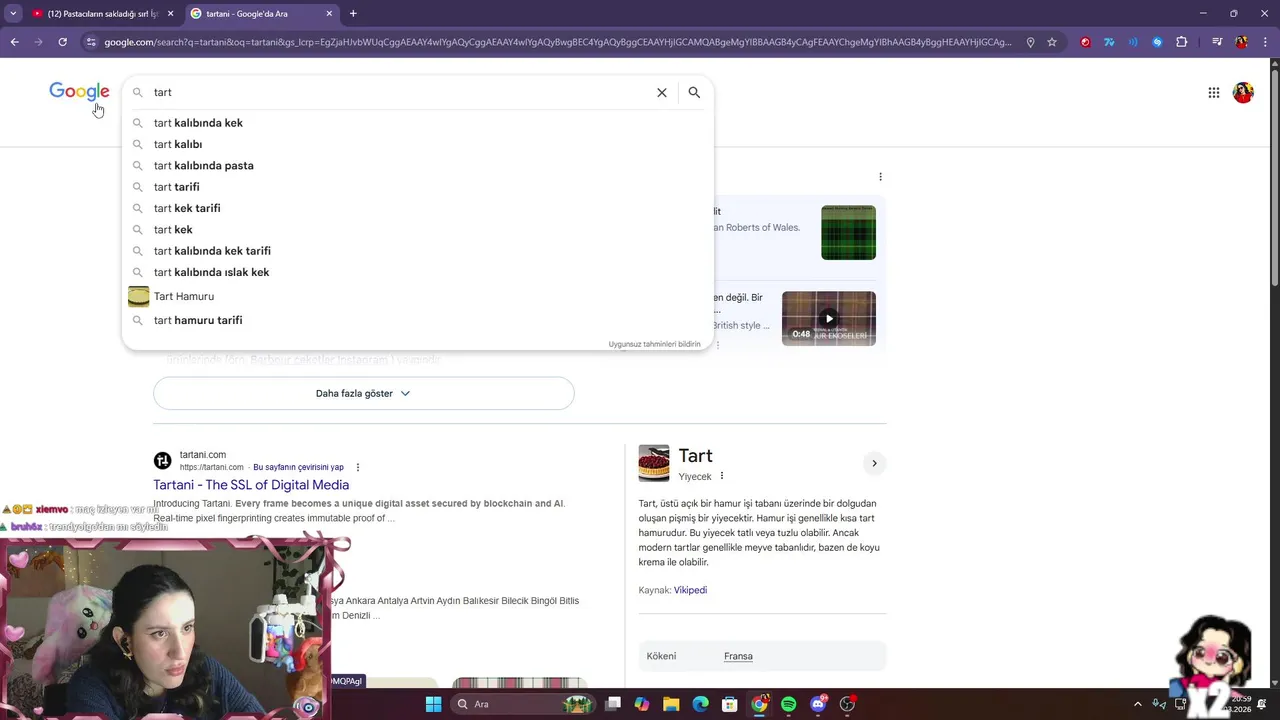The image size is (1280, 720).
Task: Open the blue sound waves extension
Action: 1133,42
